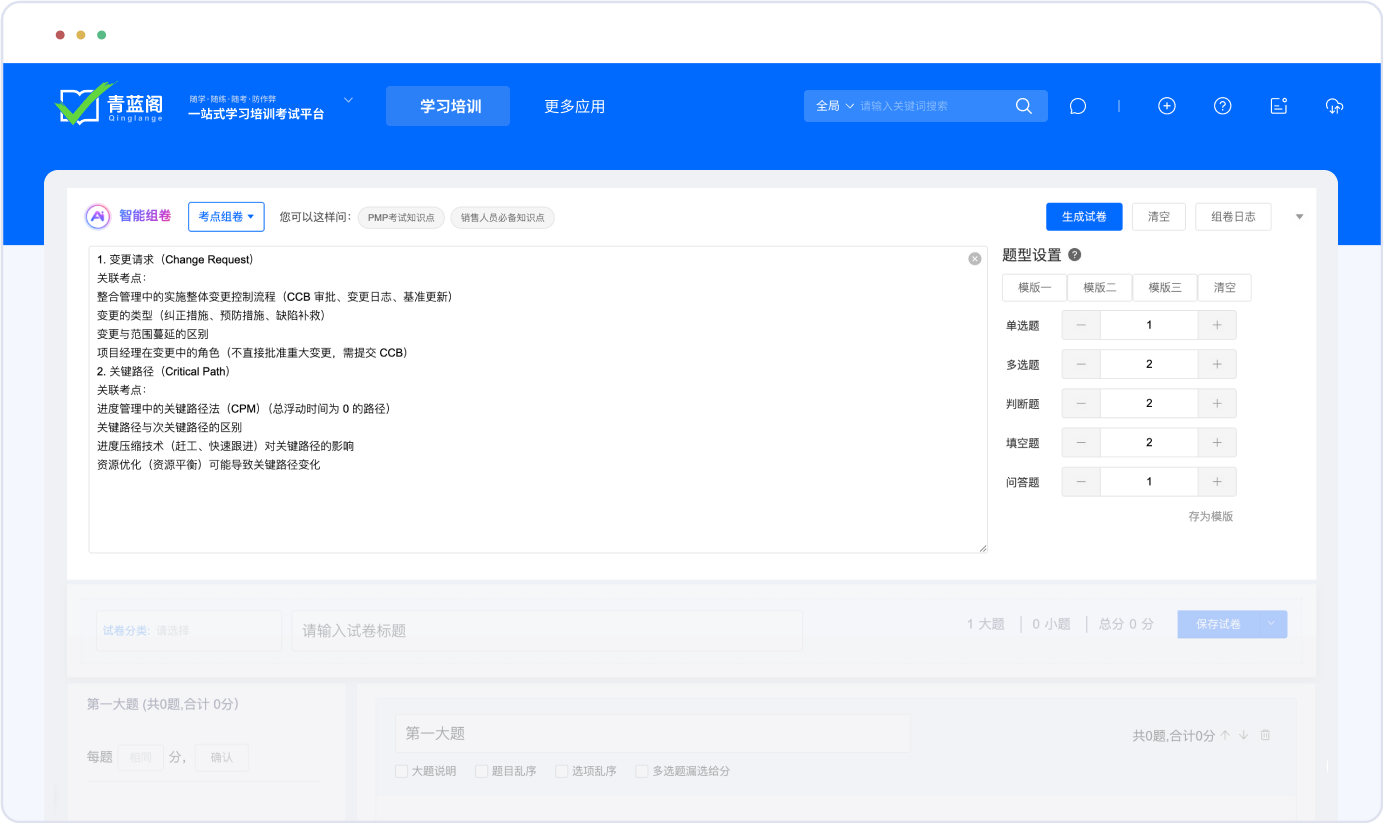The width and height of the screenshot is (1383, 823).
Task: Enable the 大题说明 checkbox
Action: click(x=402, y=771)
